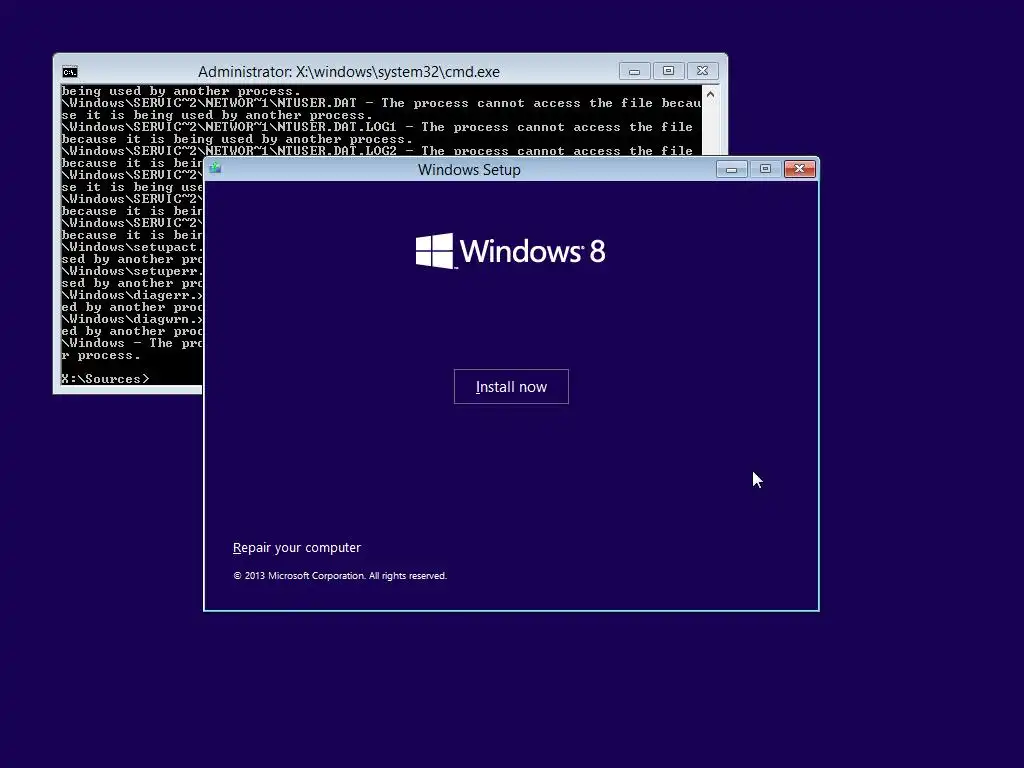Open the cmd.exe window system menu icon
The image size is (1024, 768).
(70, 72)
